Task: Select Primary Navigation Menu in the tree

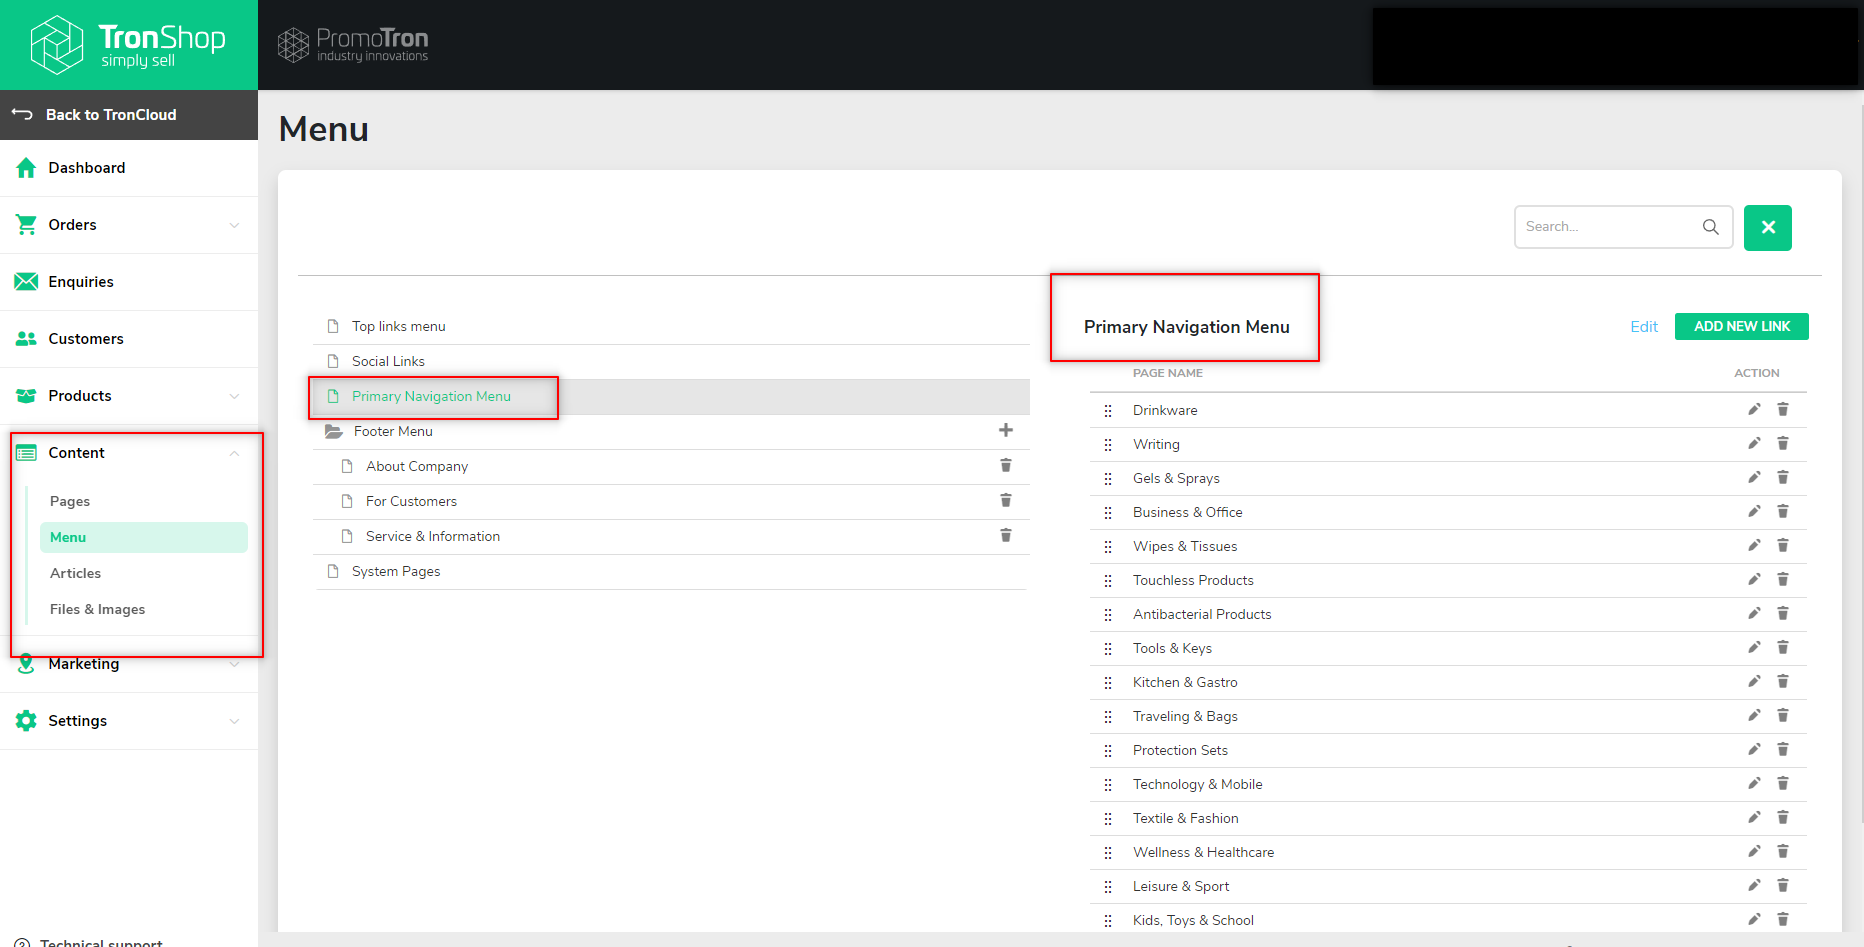Action: (431, 396)
